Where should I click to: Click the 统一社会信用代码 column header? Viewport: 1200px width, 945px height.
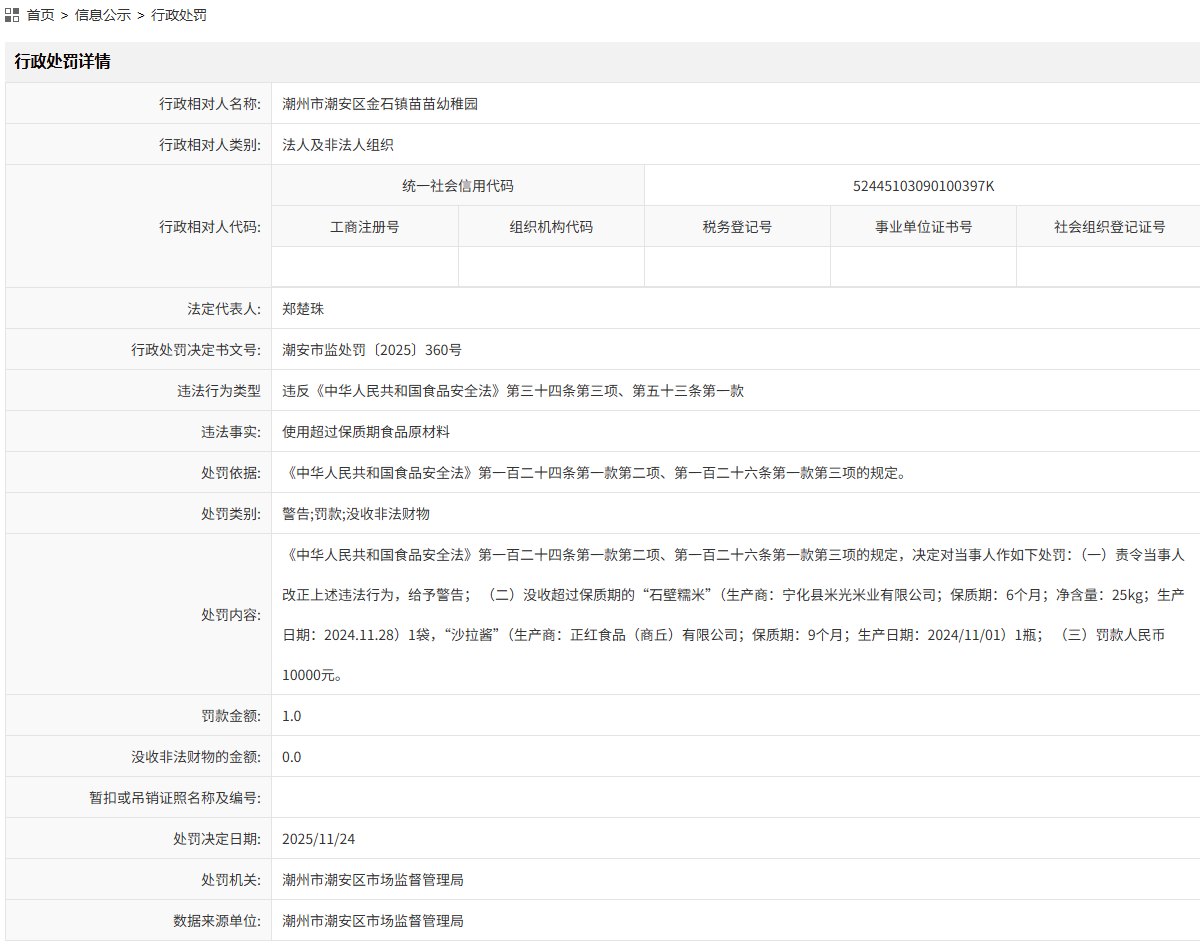tap(458, 186)
